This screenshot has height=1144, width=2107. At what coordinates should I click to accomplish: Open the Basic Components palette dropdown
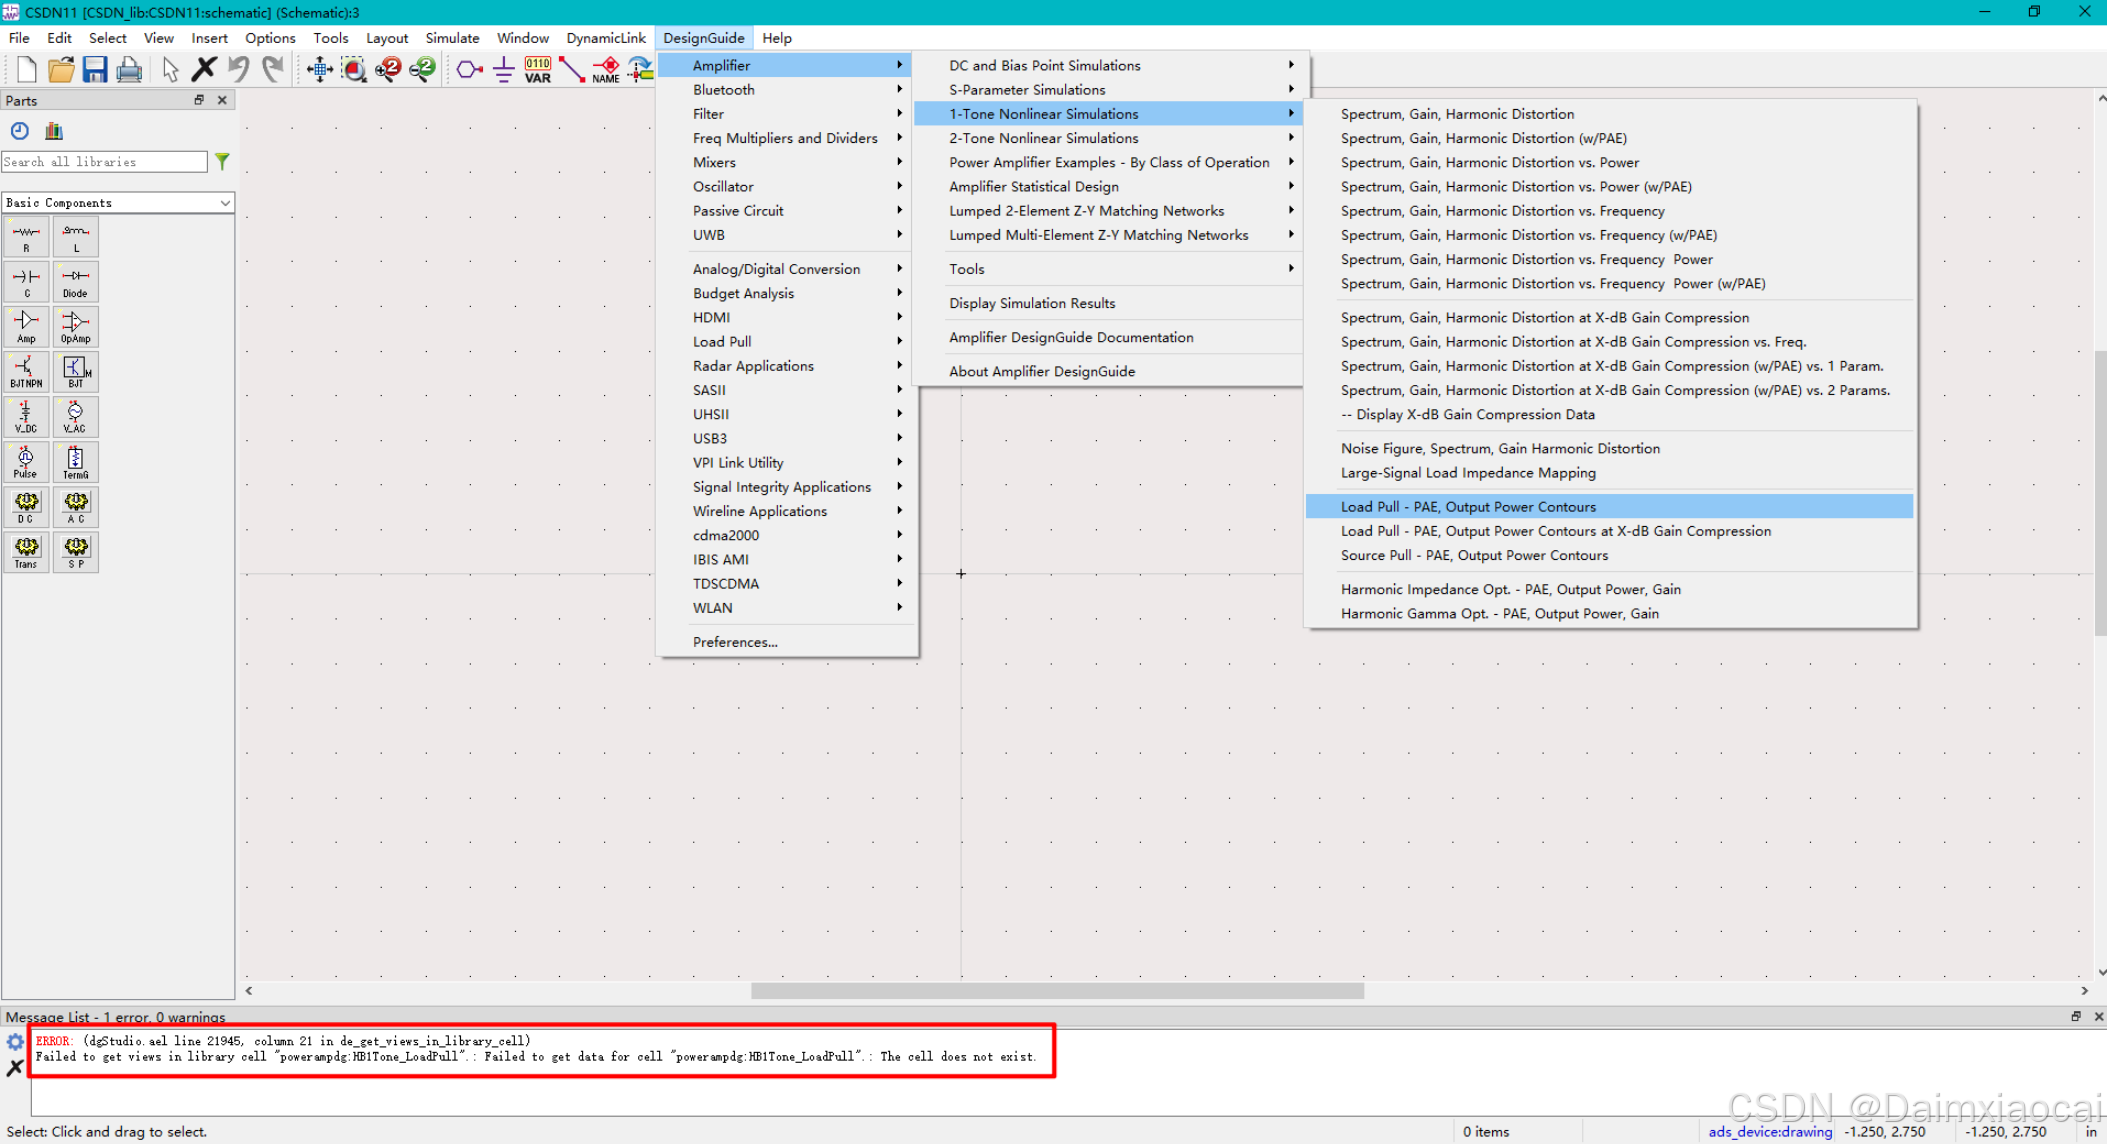coord(225,203)
